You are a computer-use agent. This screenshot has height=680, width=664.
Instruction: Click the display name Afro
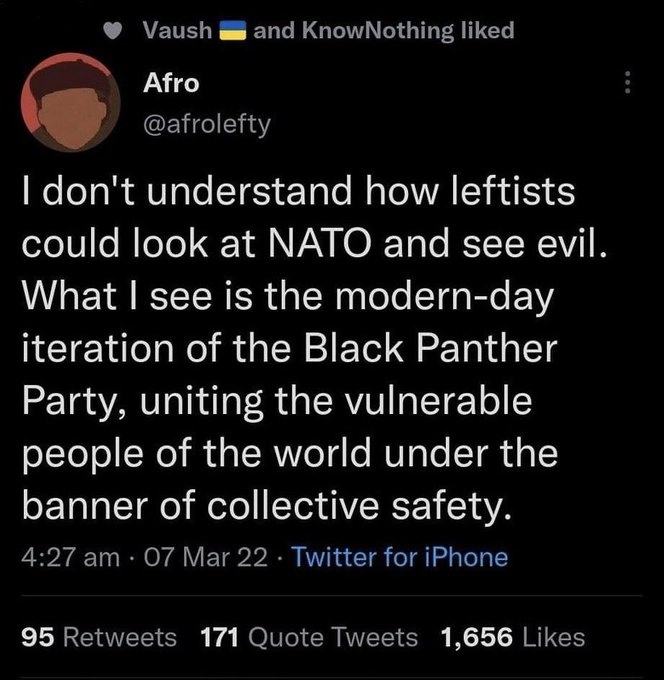(x=172, y=84)
